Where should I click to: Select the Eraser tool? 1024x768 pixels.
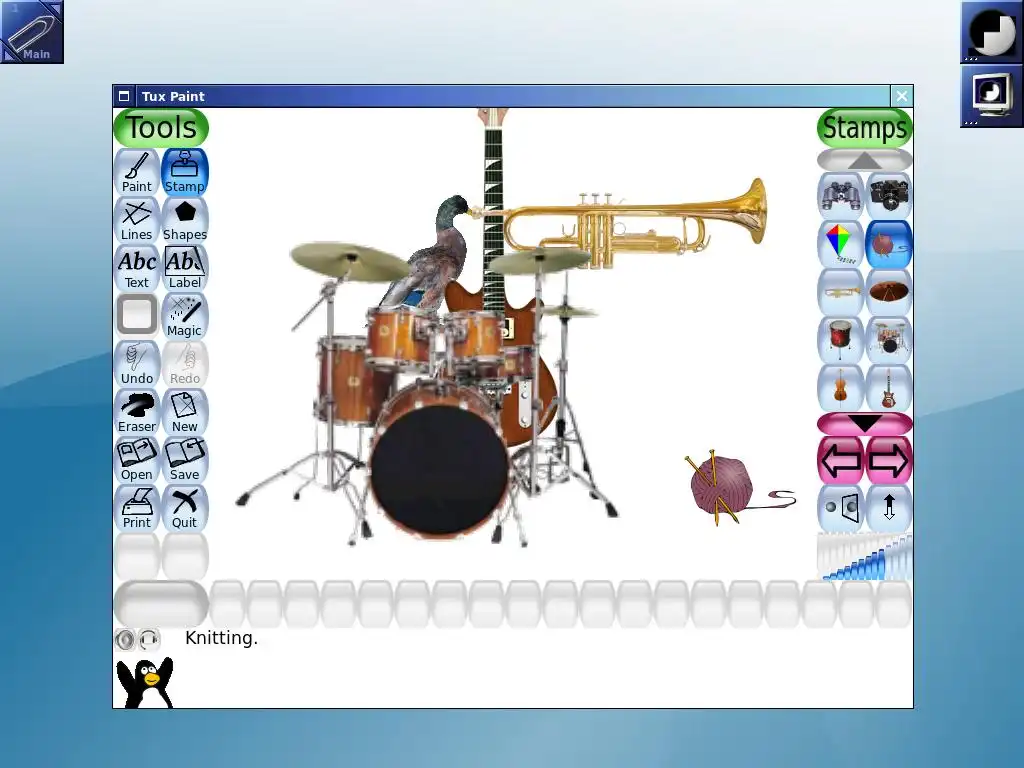point(137,412)
